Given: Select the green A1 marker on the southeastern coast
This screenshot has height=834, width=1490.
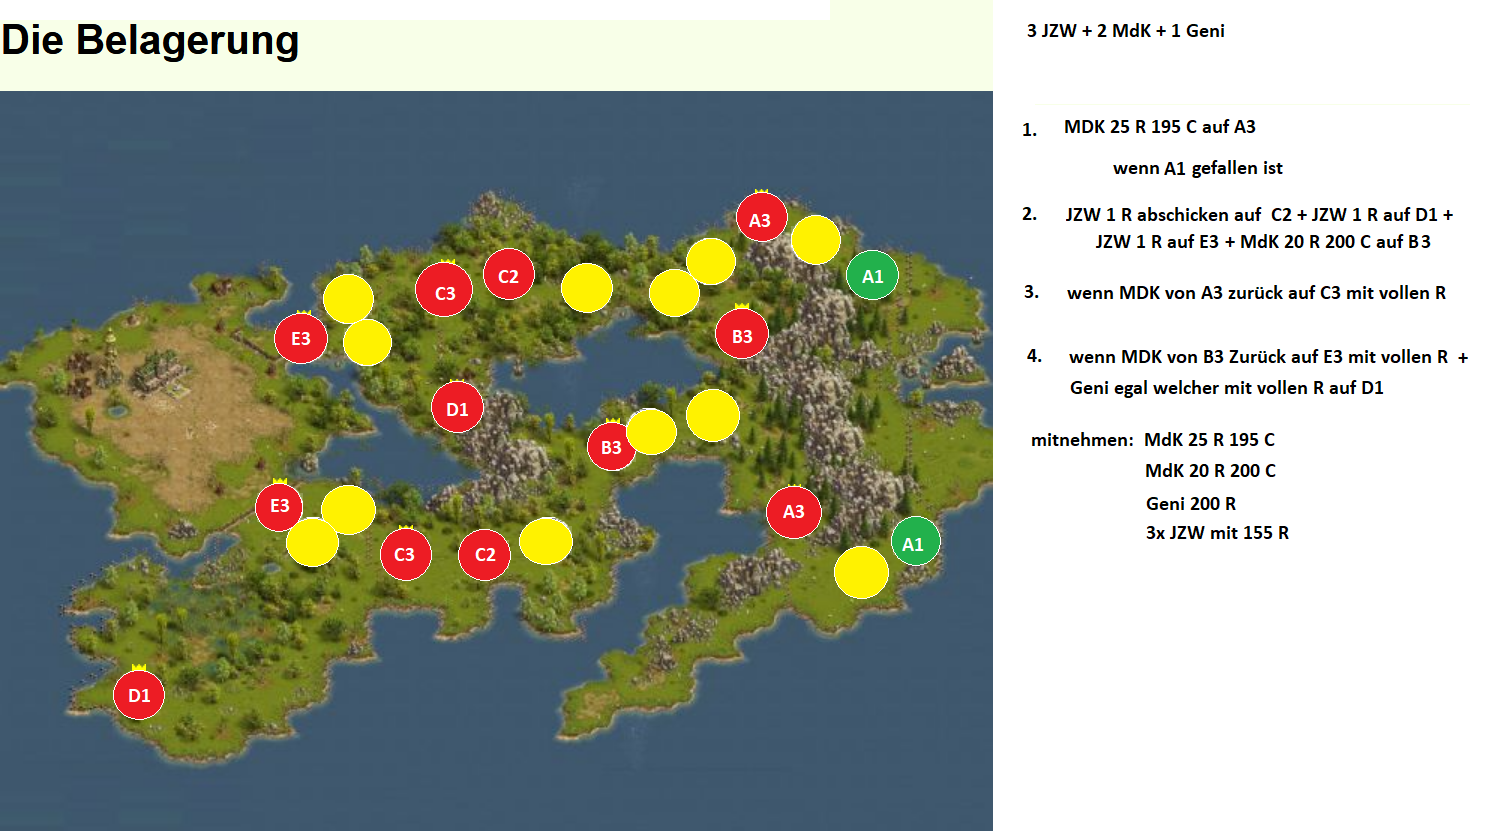Looking at the screenshot, I should [x=914, y=543].
